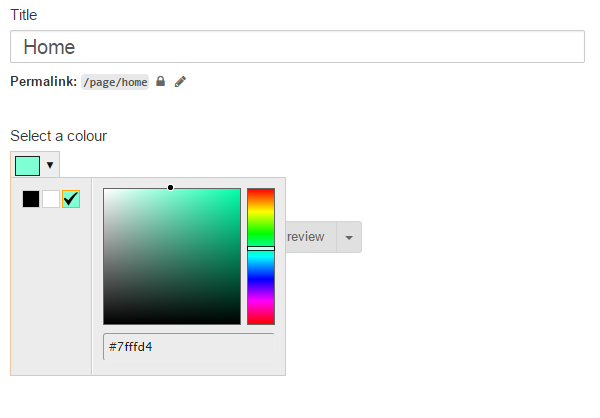Click the black picker dot on gradient
The width and height of the screenshot is (600, 418).
coord(171,188)
